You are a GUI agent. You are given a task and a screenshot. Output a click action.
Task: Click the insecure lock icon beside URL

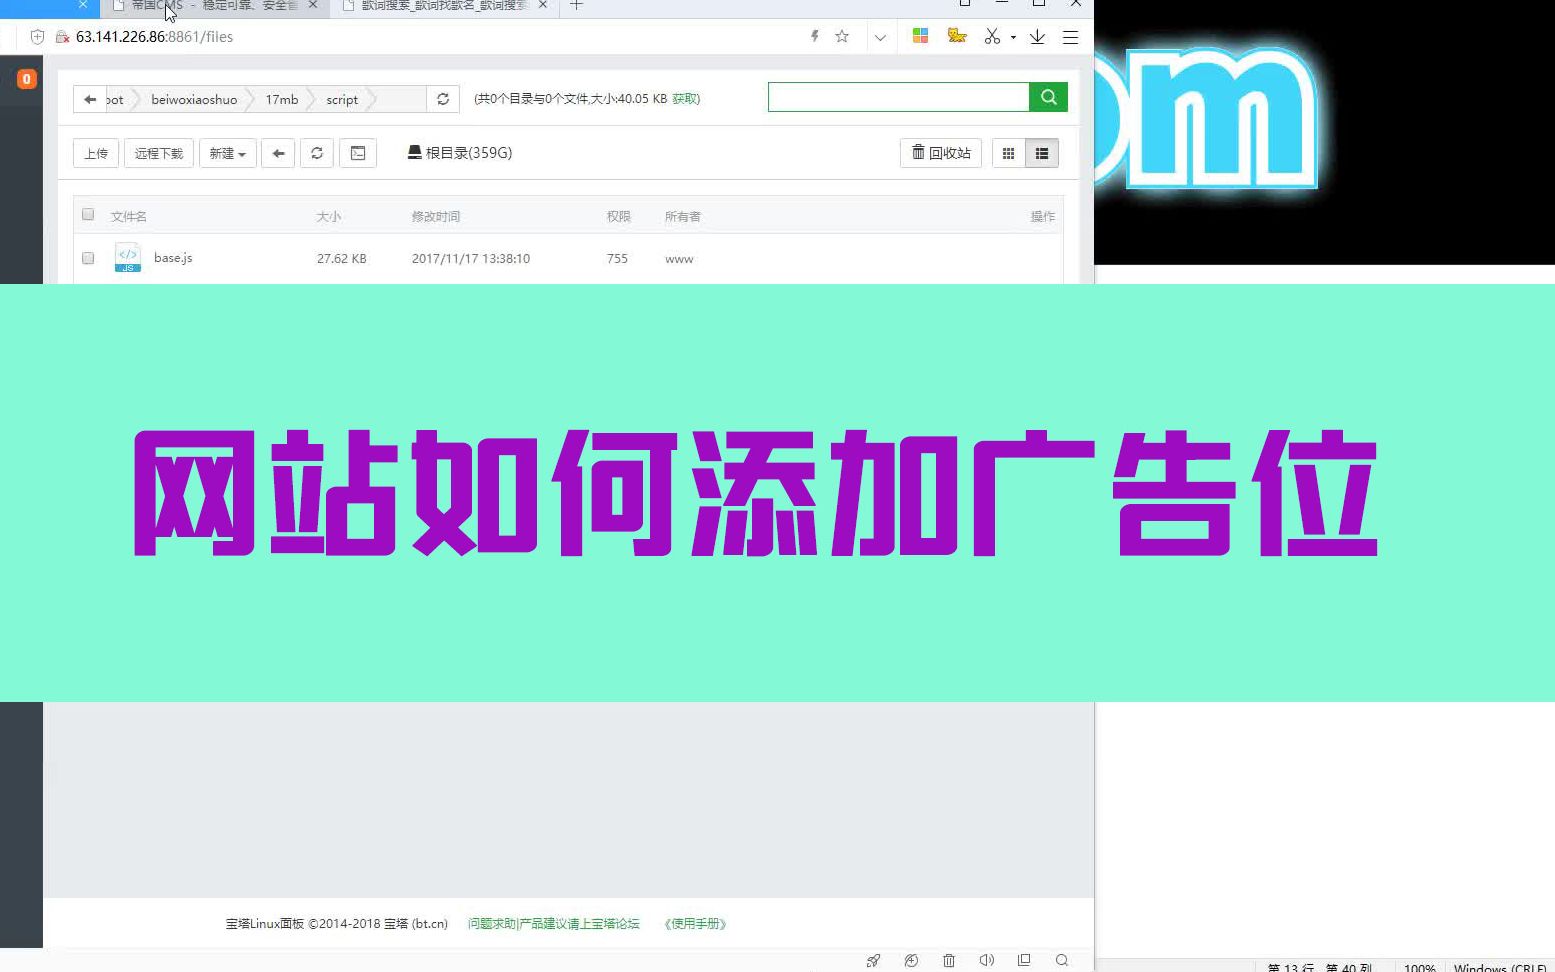62,37
